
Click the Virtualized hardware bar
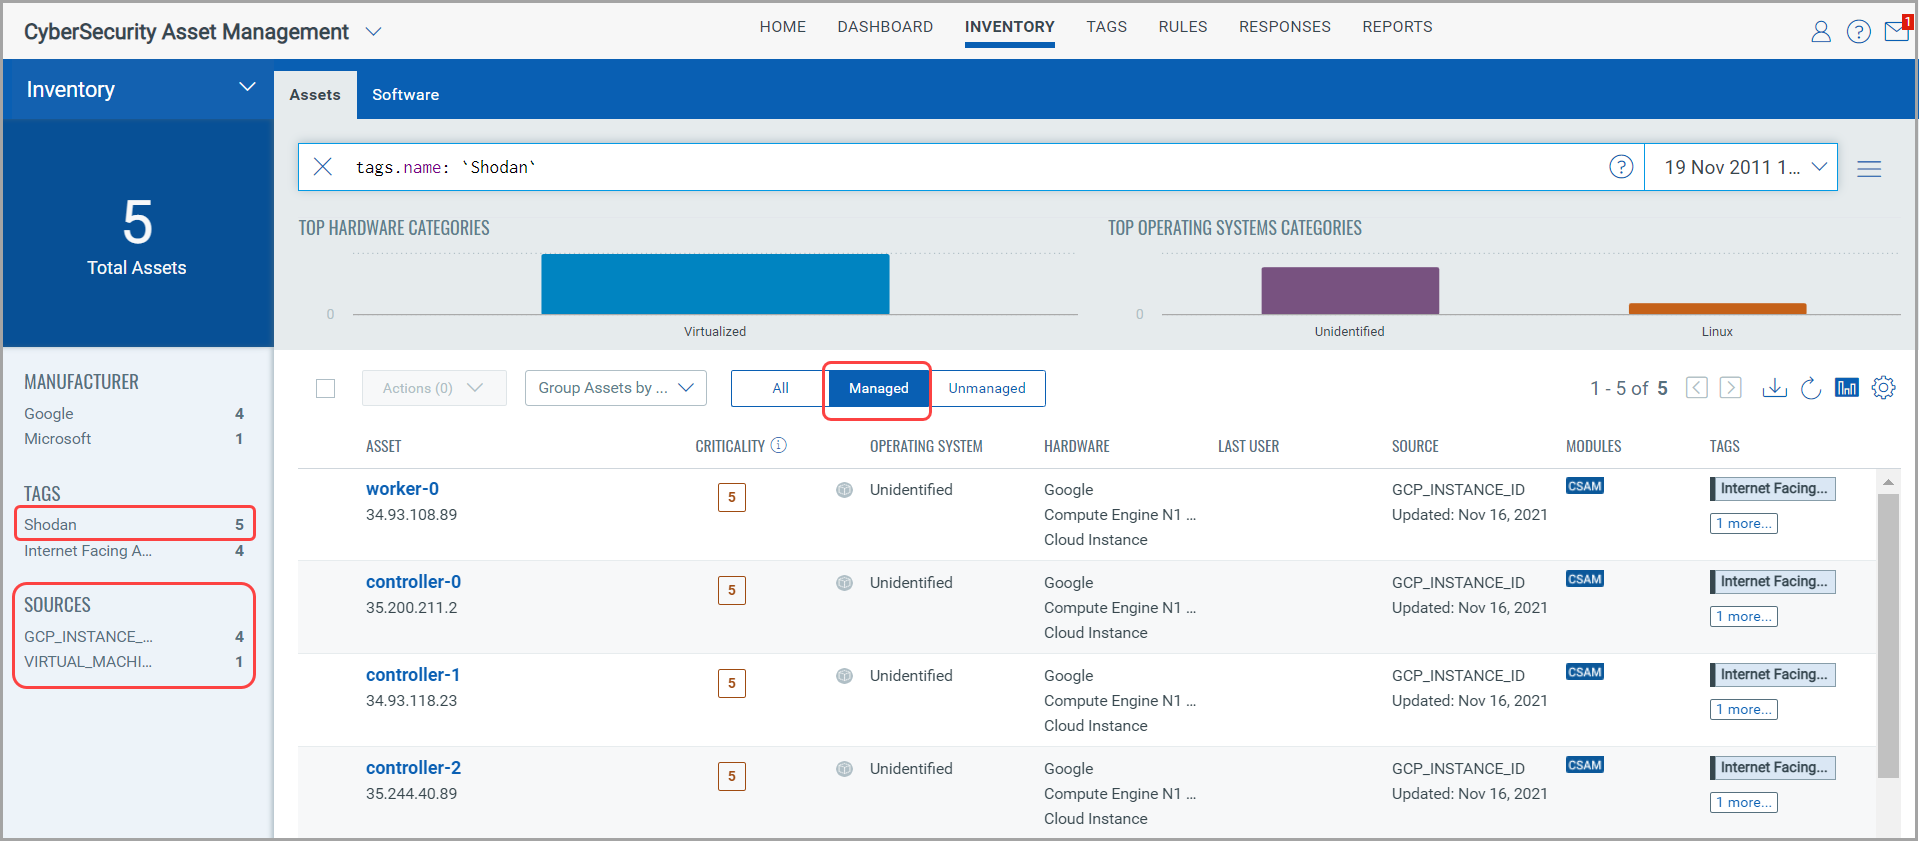point(715,284)
